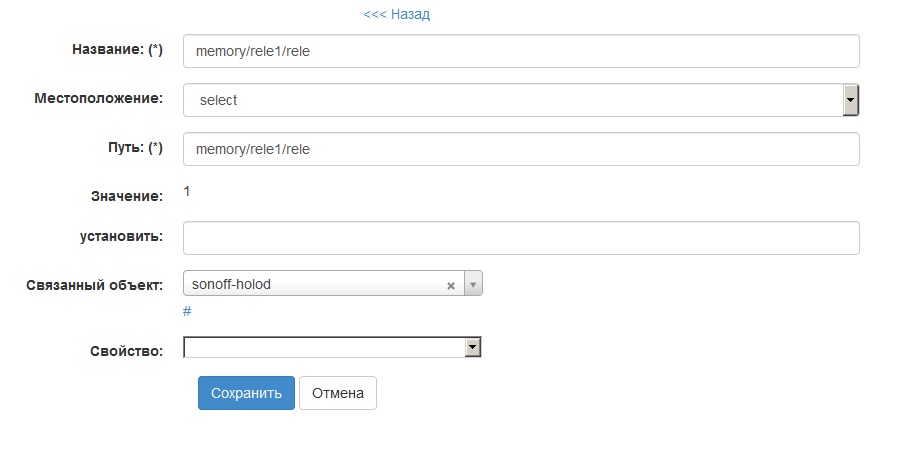
Task: Follow the # link under linked object
Action: [x=187, y=311]
